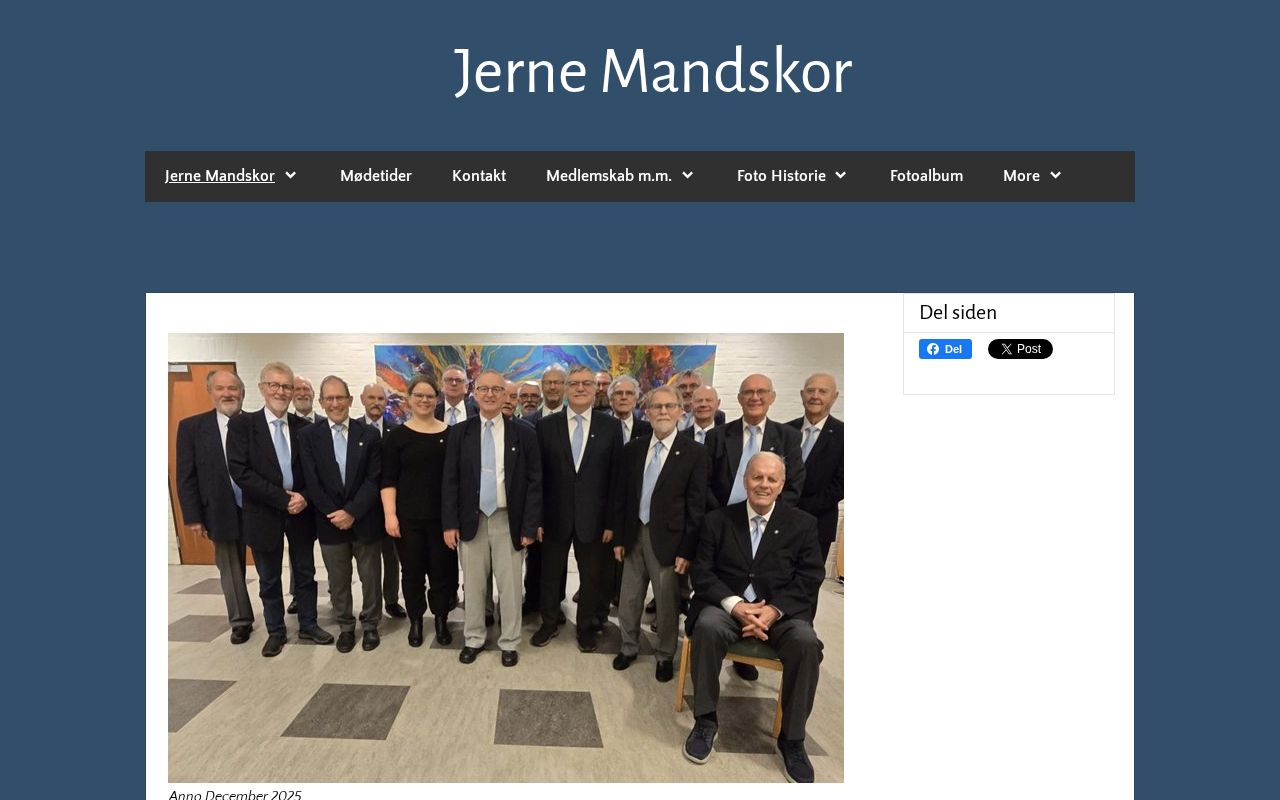Screen dimensions: 1280x800
Task: Select the Foto Historie menu label
Action: click(x=781, y=176)
